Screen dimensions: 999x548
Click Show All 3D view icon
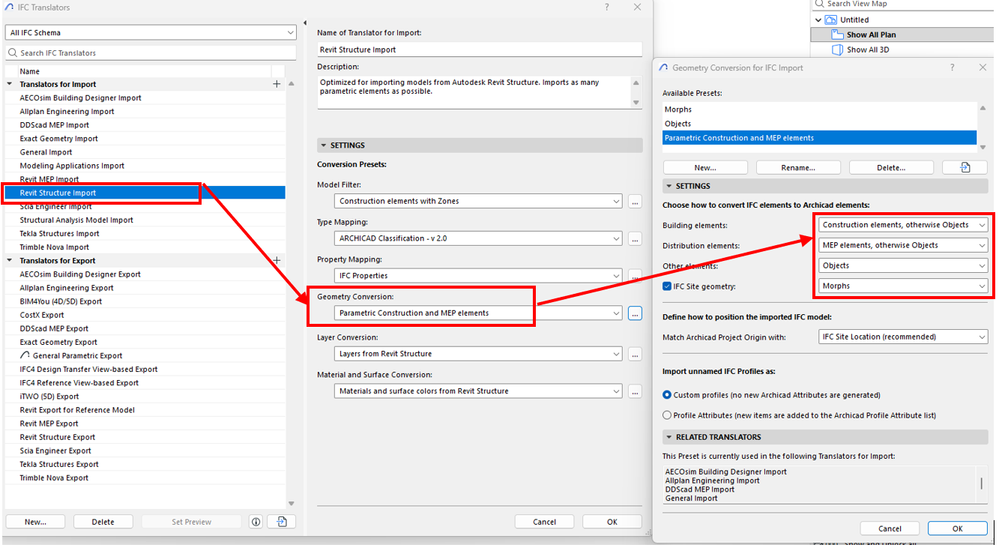pos(837,49)
